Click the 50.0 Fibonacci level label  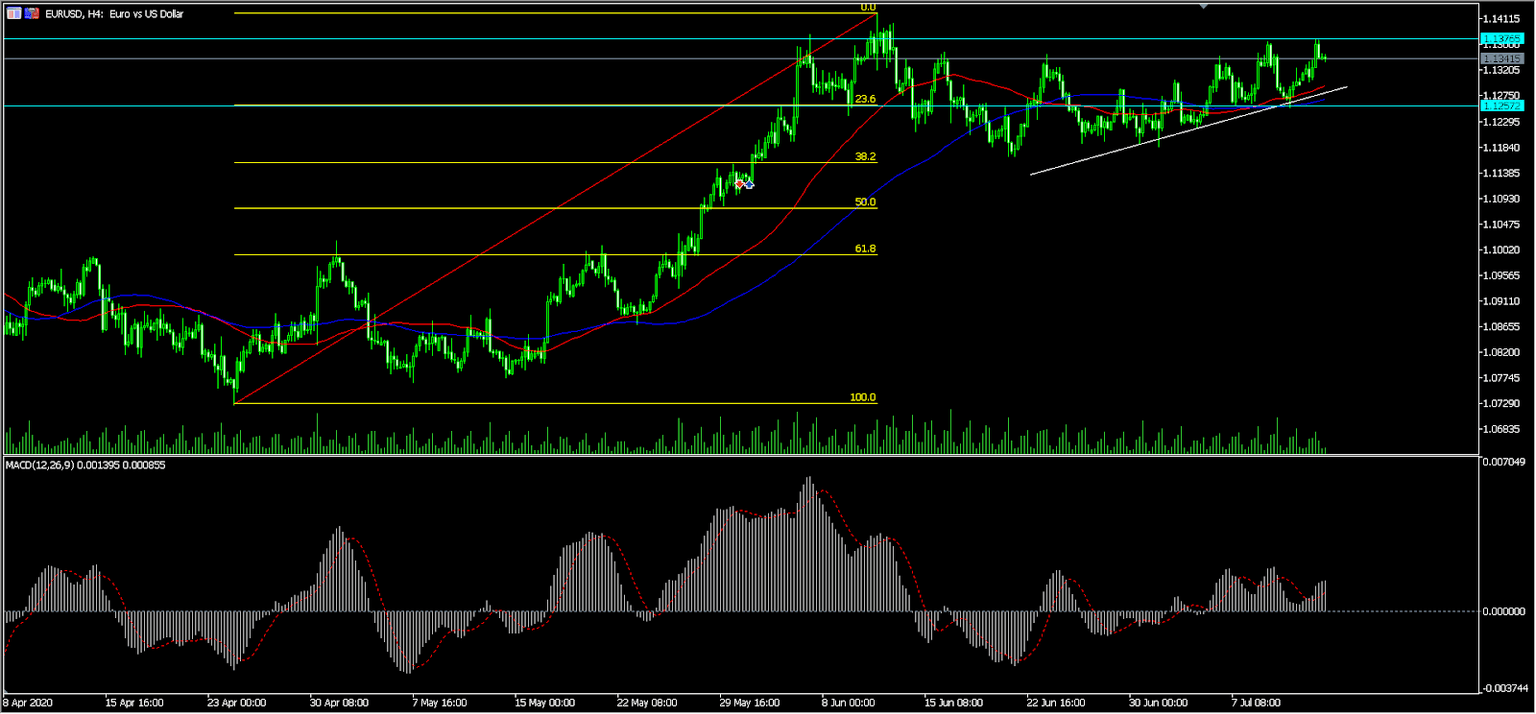866,202
